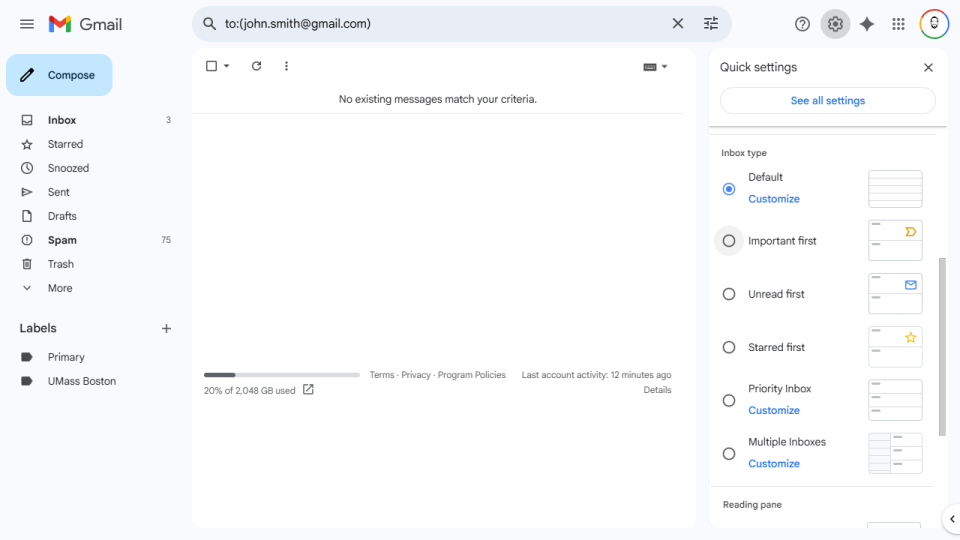The height and width of the screenshot is (540, 960).
Task: Open the select-all checkbox dropdown arrow
Action: 227,66
